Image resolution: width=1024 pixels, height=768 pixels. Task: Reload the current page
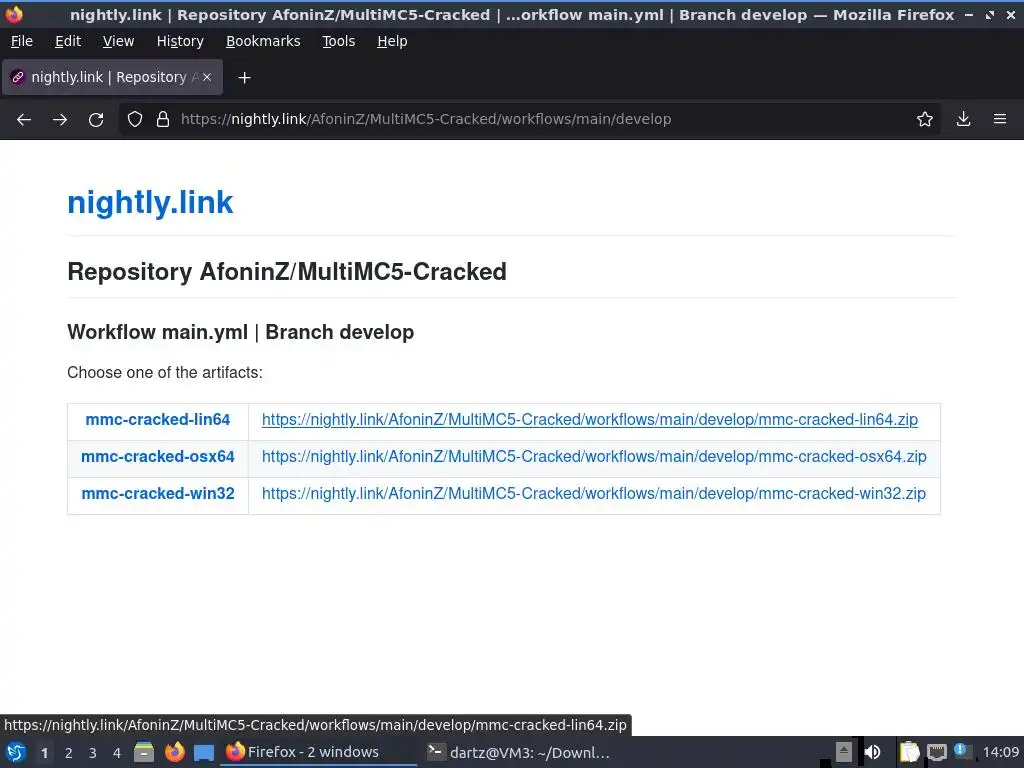[x=96, y=120]
